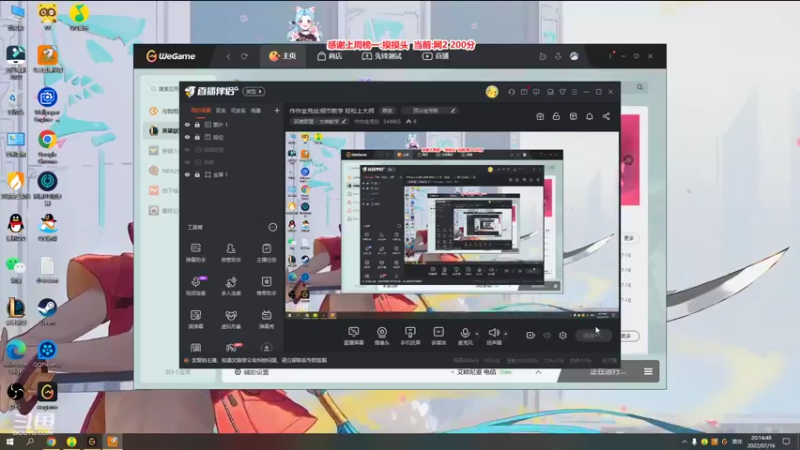Select the first highlighted scene tab
Image resolution: width=800 pixels, height=450 pixels.
[x=201, y=110]
